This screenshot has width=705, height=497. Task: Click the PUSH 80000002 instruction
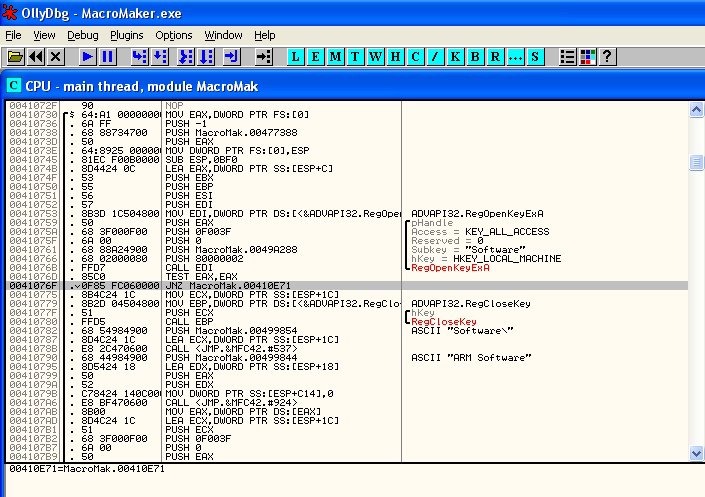(x=204, y=259)
